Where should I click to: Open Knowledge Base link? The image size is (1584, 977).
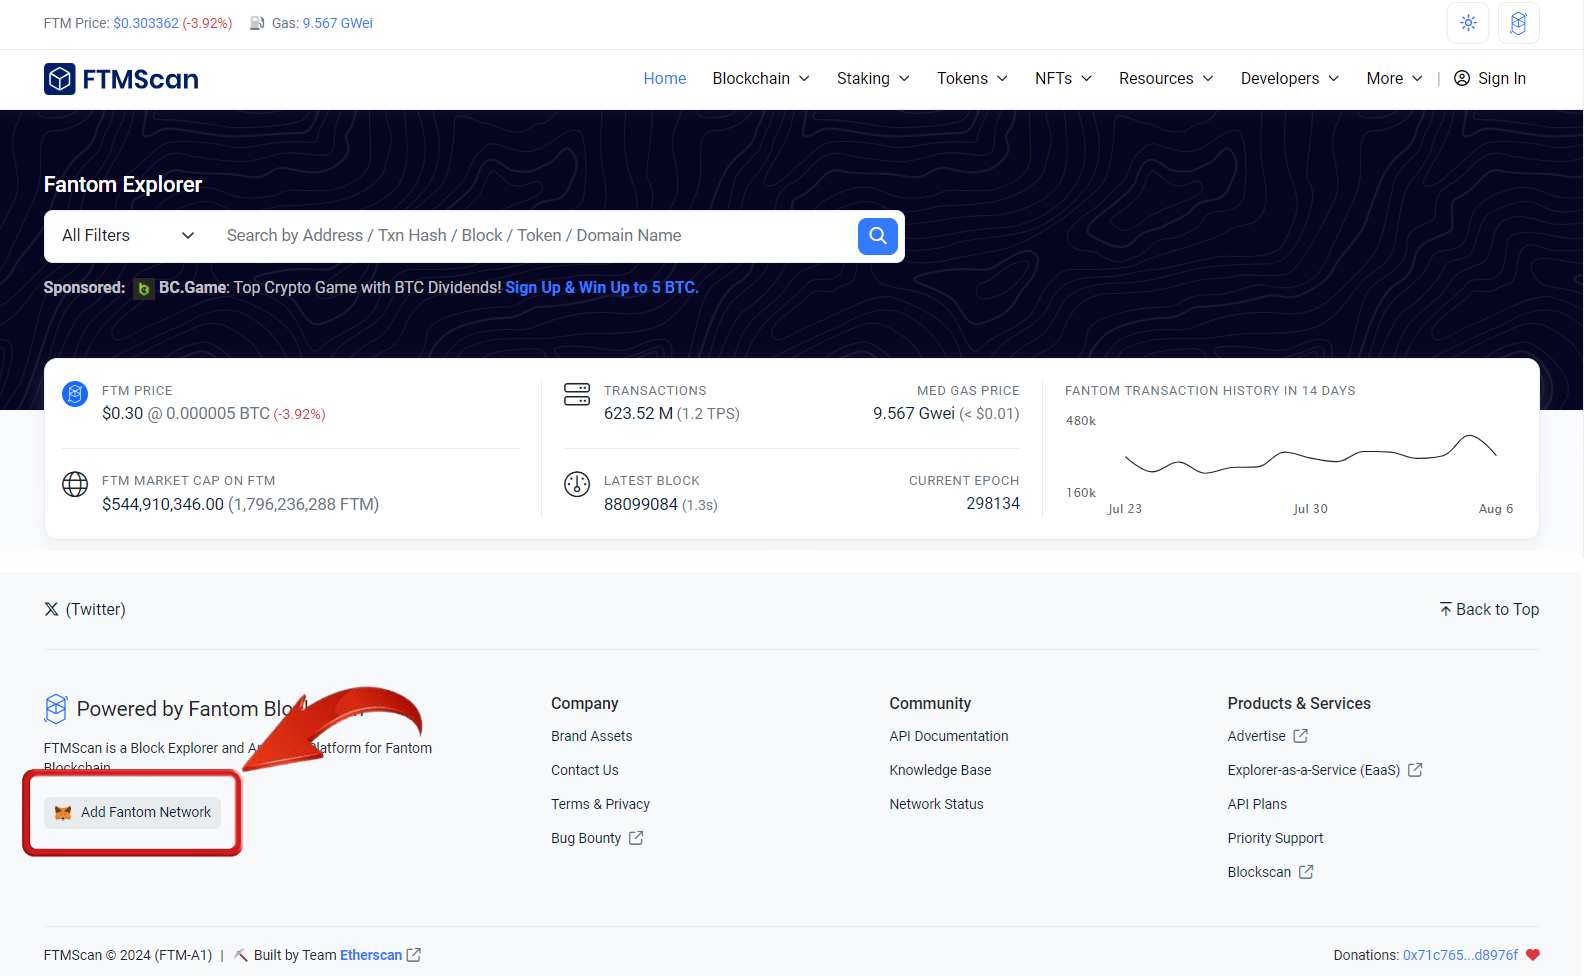coord(940,770)
